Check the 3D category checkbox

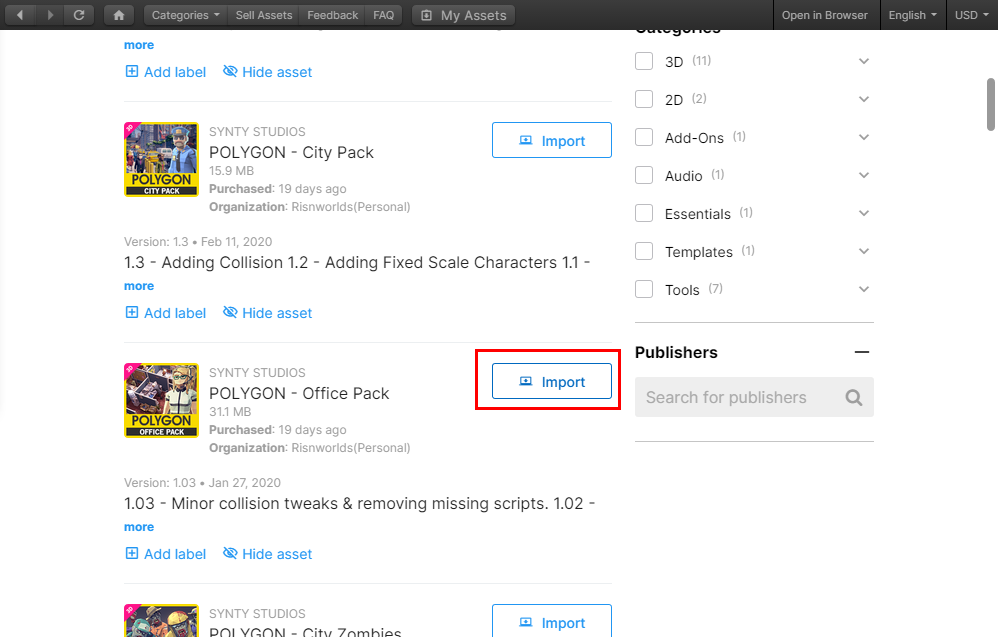pyautogui.click(x=644, y=61)
